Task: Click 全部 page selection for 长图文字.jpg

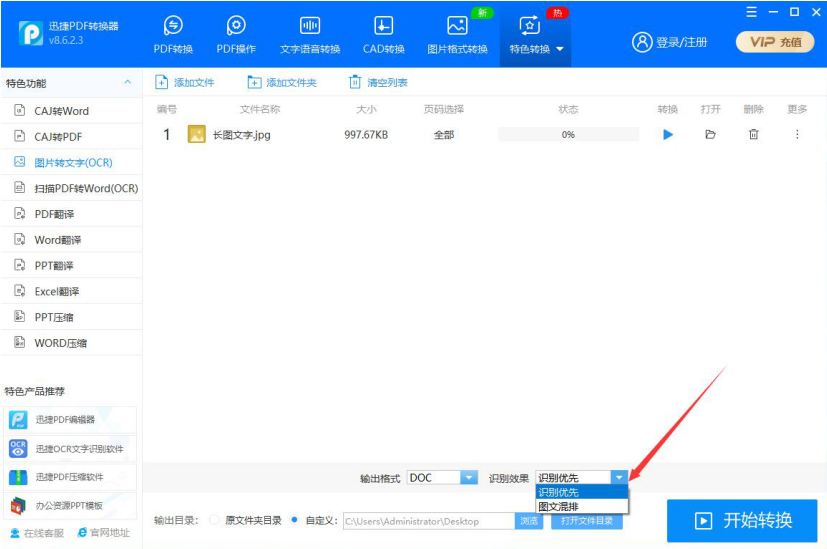Action: 444,135
